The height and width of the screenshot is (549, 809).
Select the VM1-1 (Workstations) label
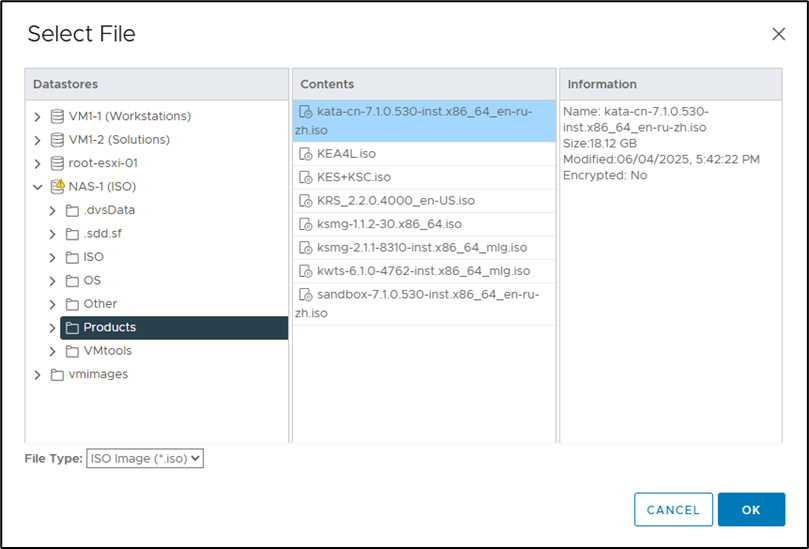130,117
